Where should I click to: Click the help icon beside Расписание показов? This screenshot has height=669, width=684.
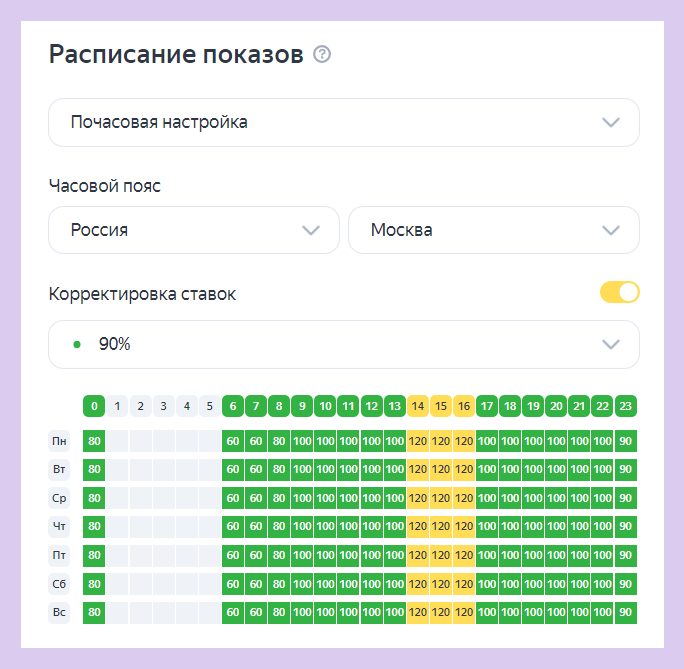tap(322, 54)
